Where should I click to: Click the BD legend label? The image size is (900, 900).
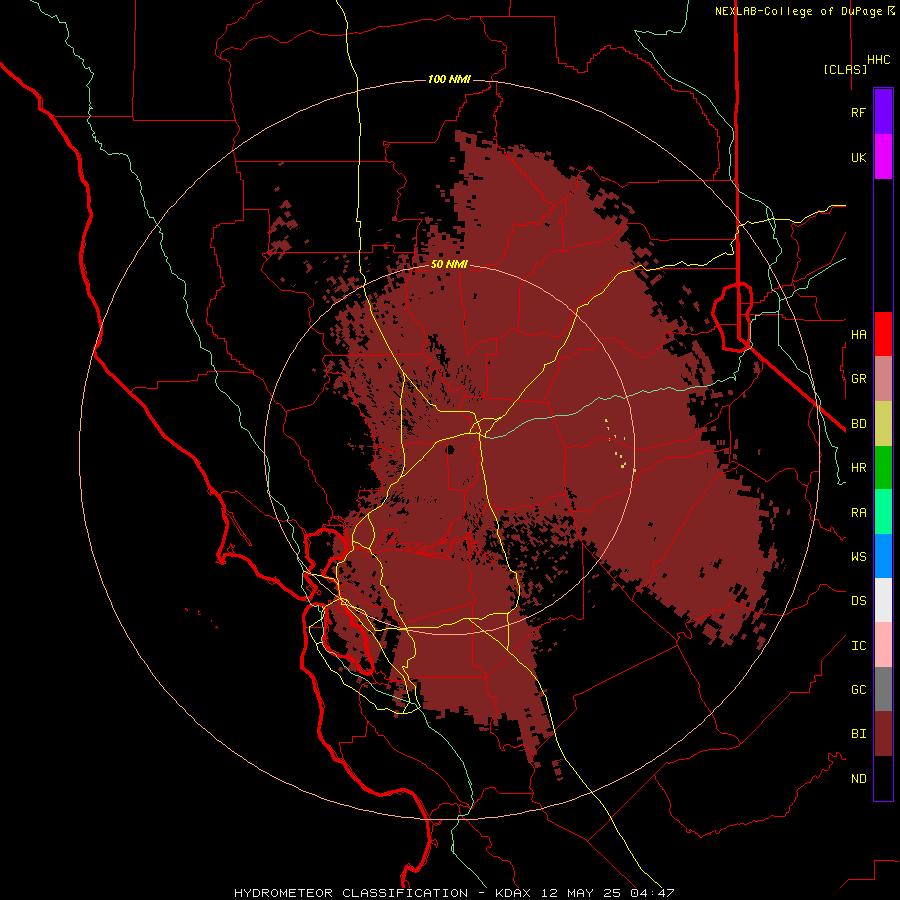click(x=858, y=424)
